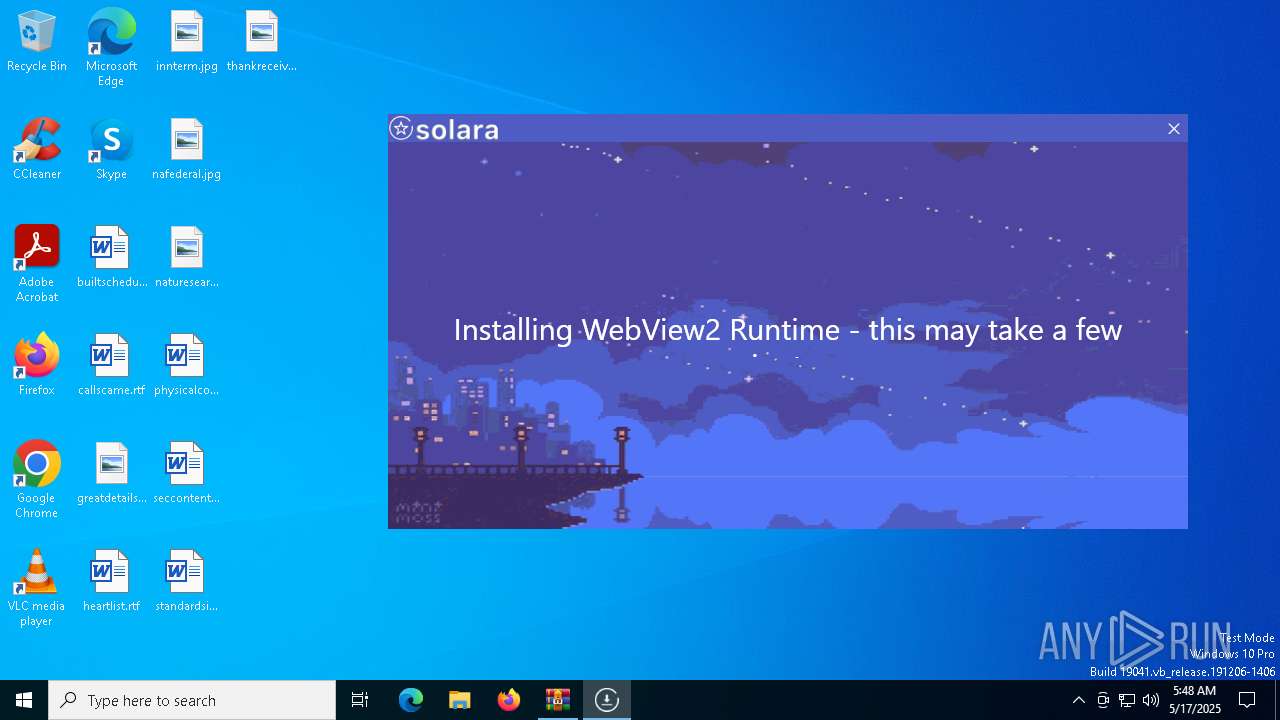
Task: Select the innterm.jpg file icon
Action: pyautogui.click(x=187, y=41)
